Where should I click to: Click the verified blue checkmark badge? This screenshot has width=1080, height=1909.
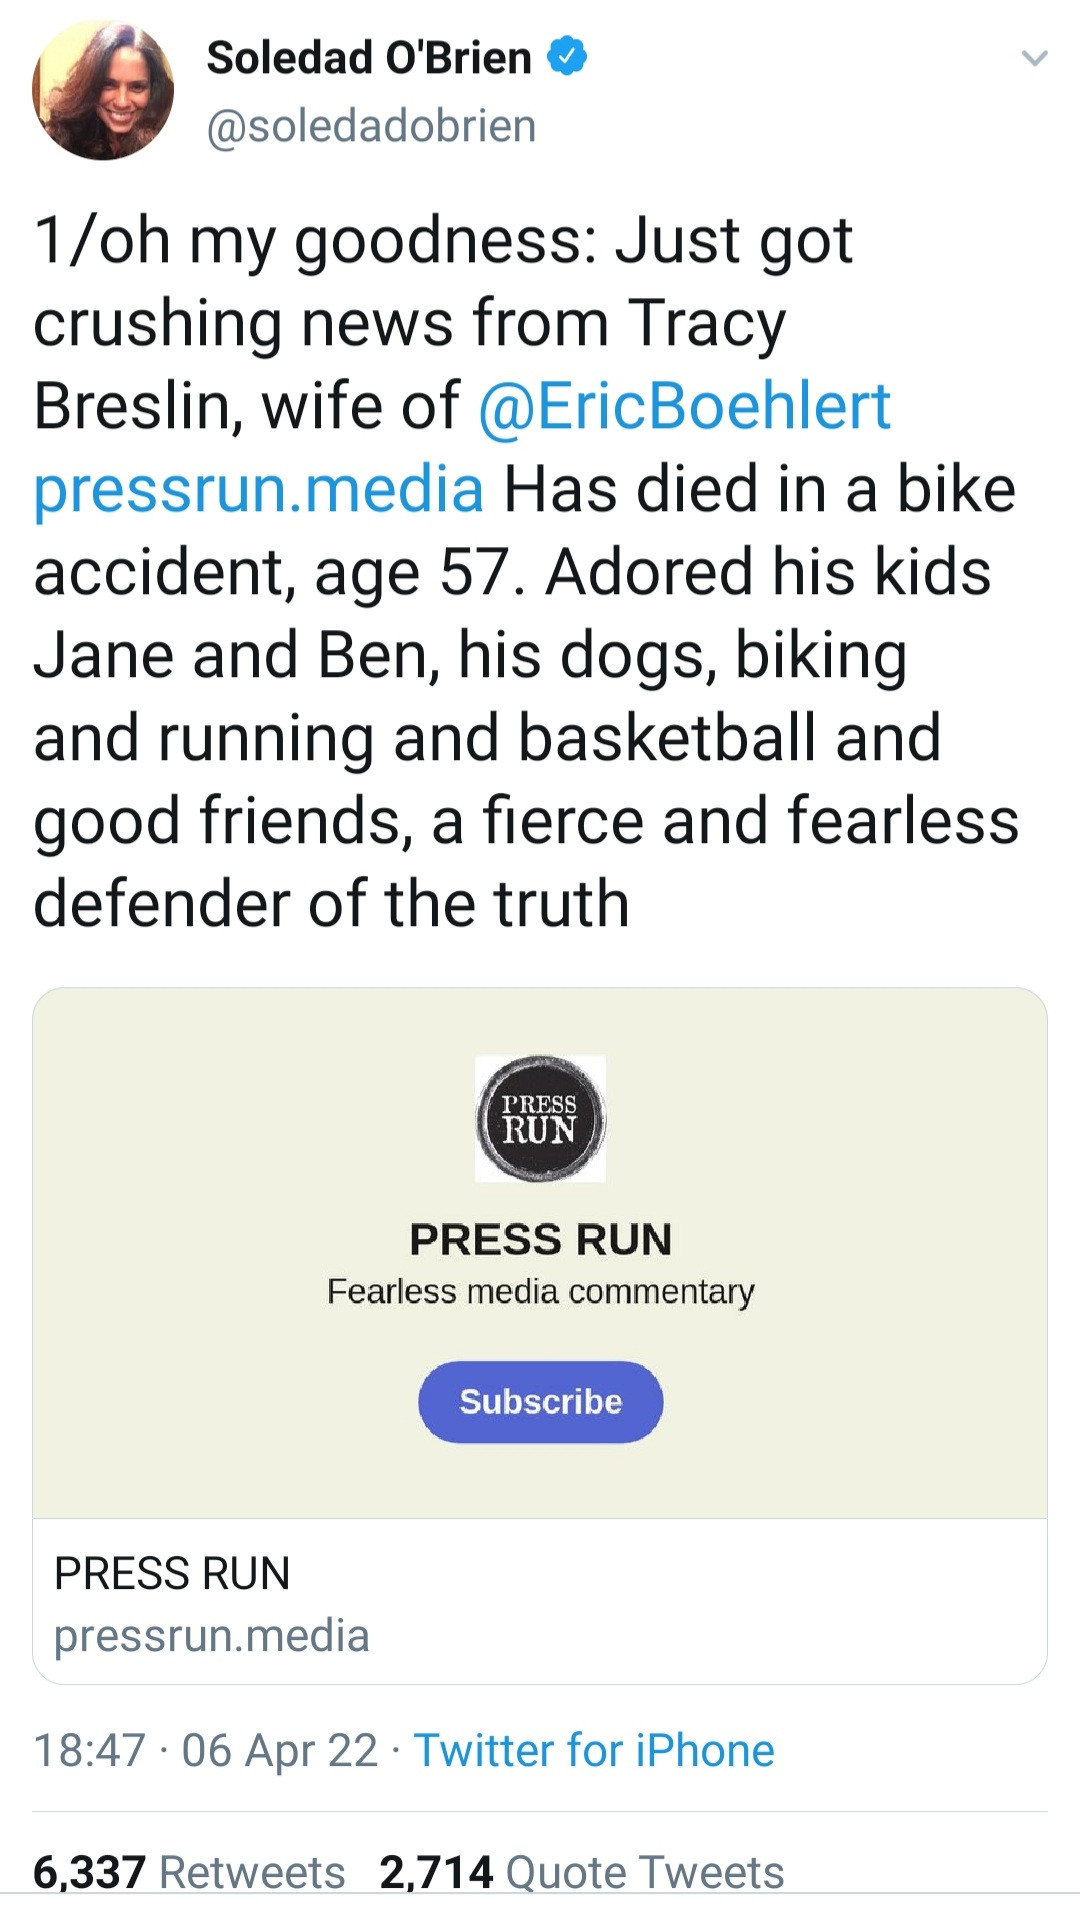tap(567, 57)
